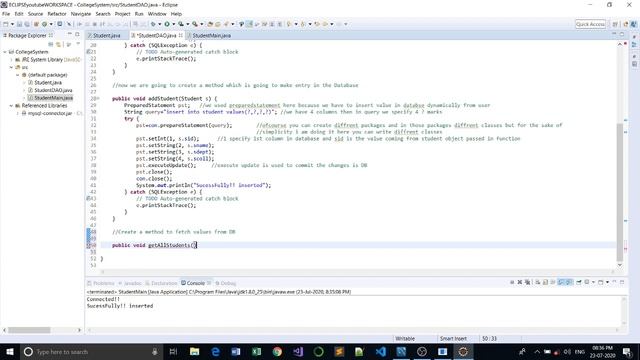Maximize the Console panel
640x360 pixels.
coord(622,282)
